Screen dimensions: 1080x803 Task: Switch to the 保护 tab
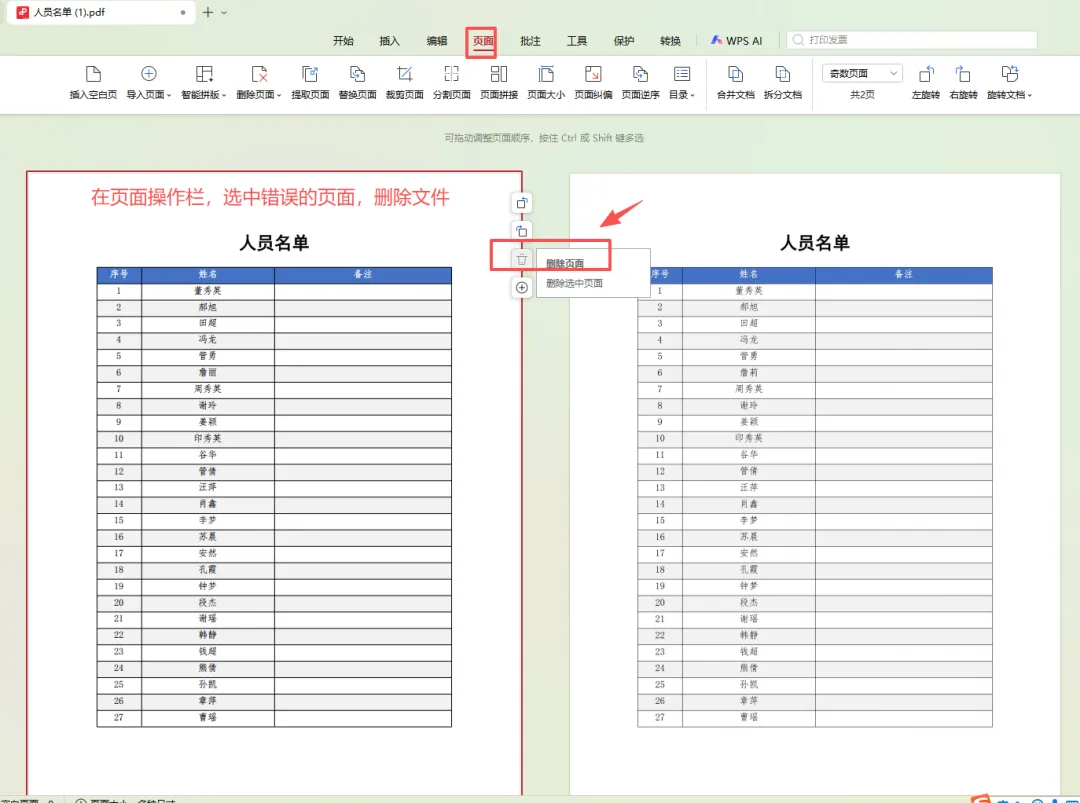(x=623, y=41)
